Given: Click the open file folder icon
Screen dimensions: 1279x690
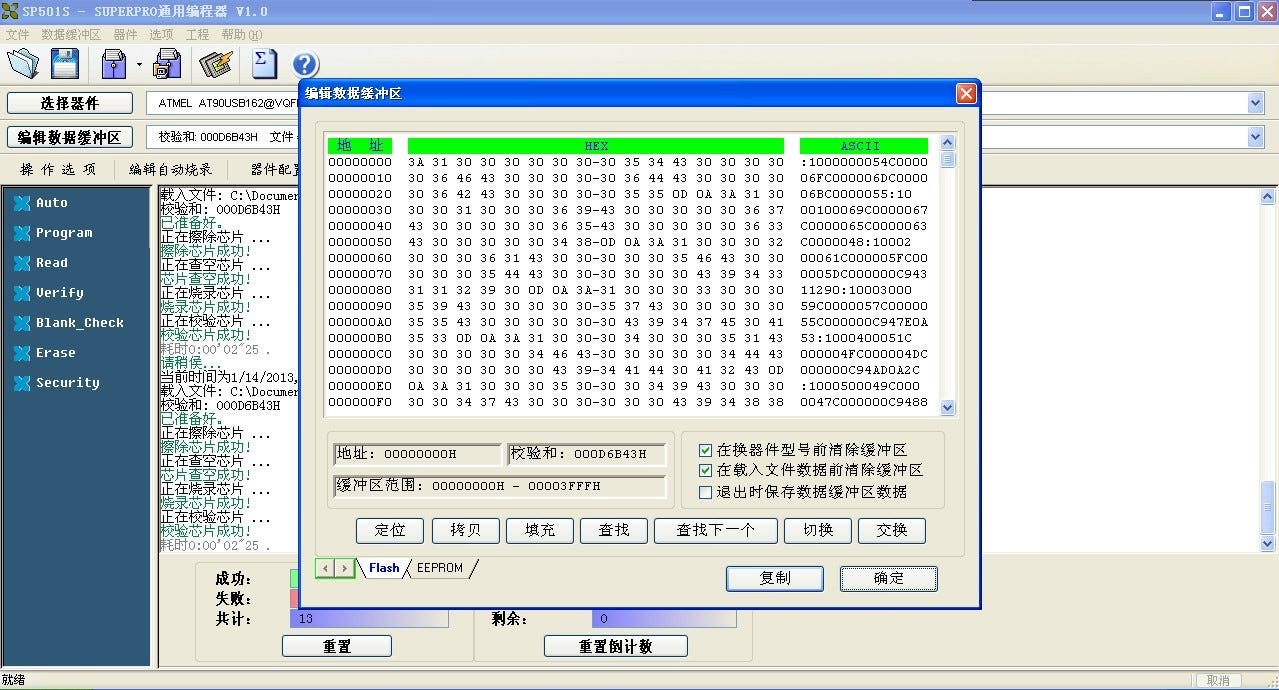Looking at the screenshot, I should click(23, 64).
